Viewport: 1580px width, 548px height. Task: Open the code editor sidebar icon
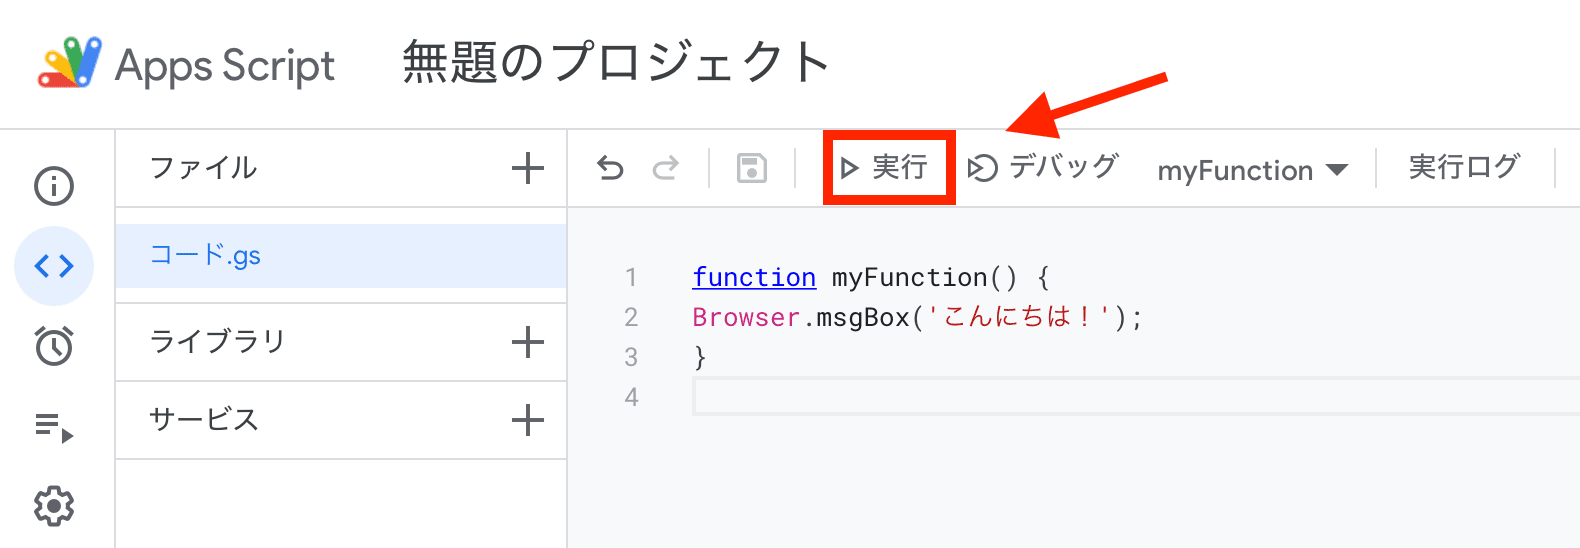tap(54, 266)
